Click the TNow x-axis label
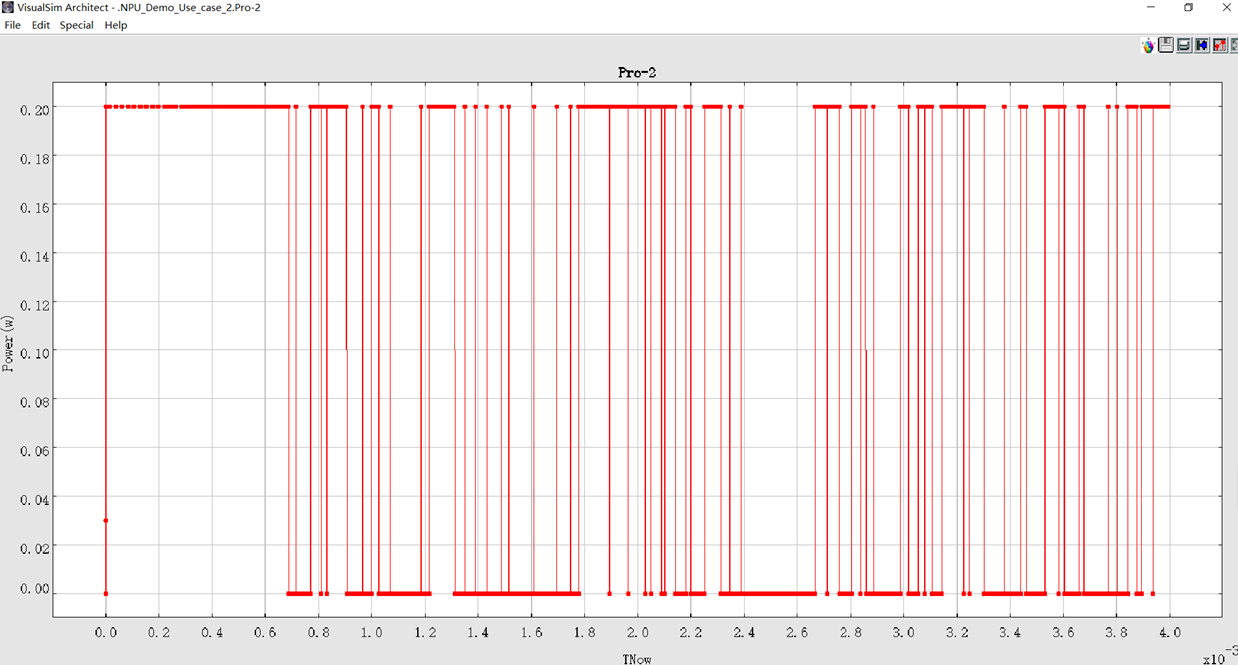This screenshot has height=665, width=1238. point(637,659)
